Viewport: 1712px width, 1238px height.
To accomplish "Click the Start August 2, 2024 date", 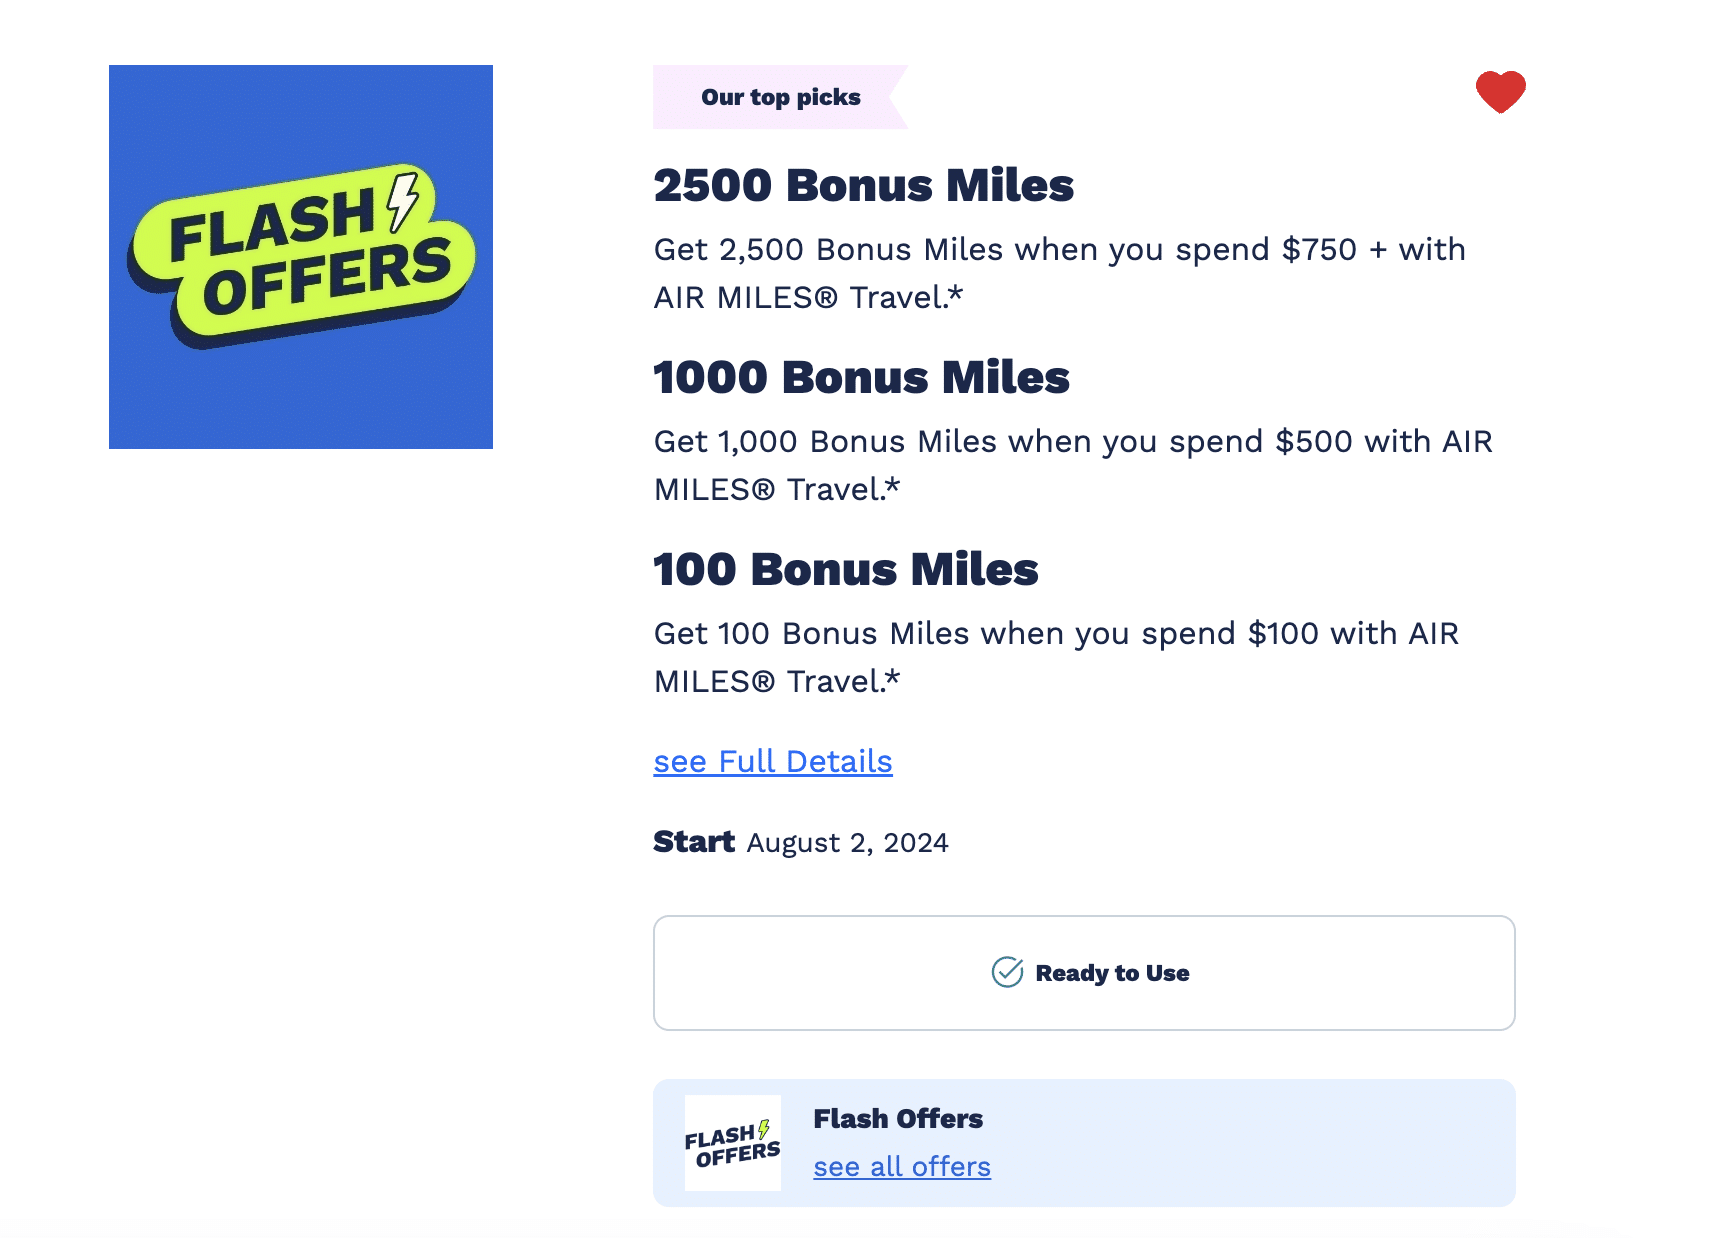I will point(847,843).
